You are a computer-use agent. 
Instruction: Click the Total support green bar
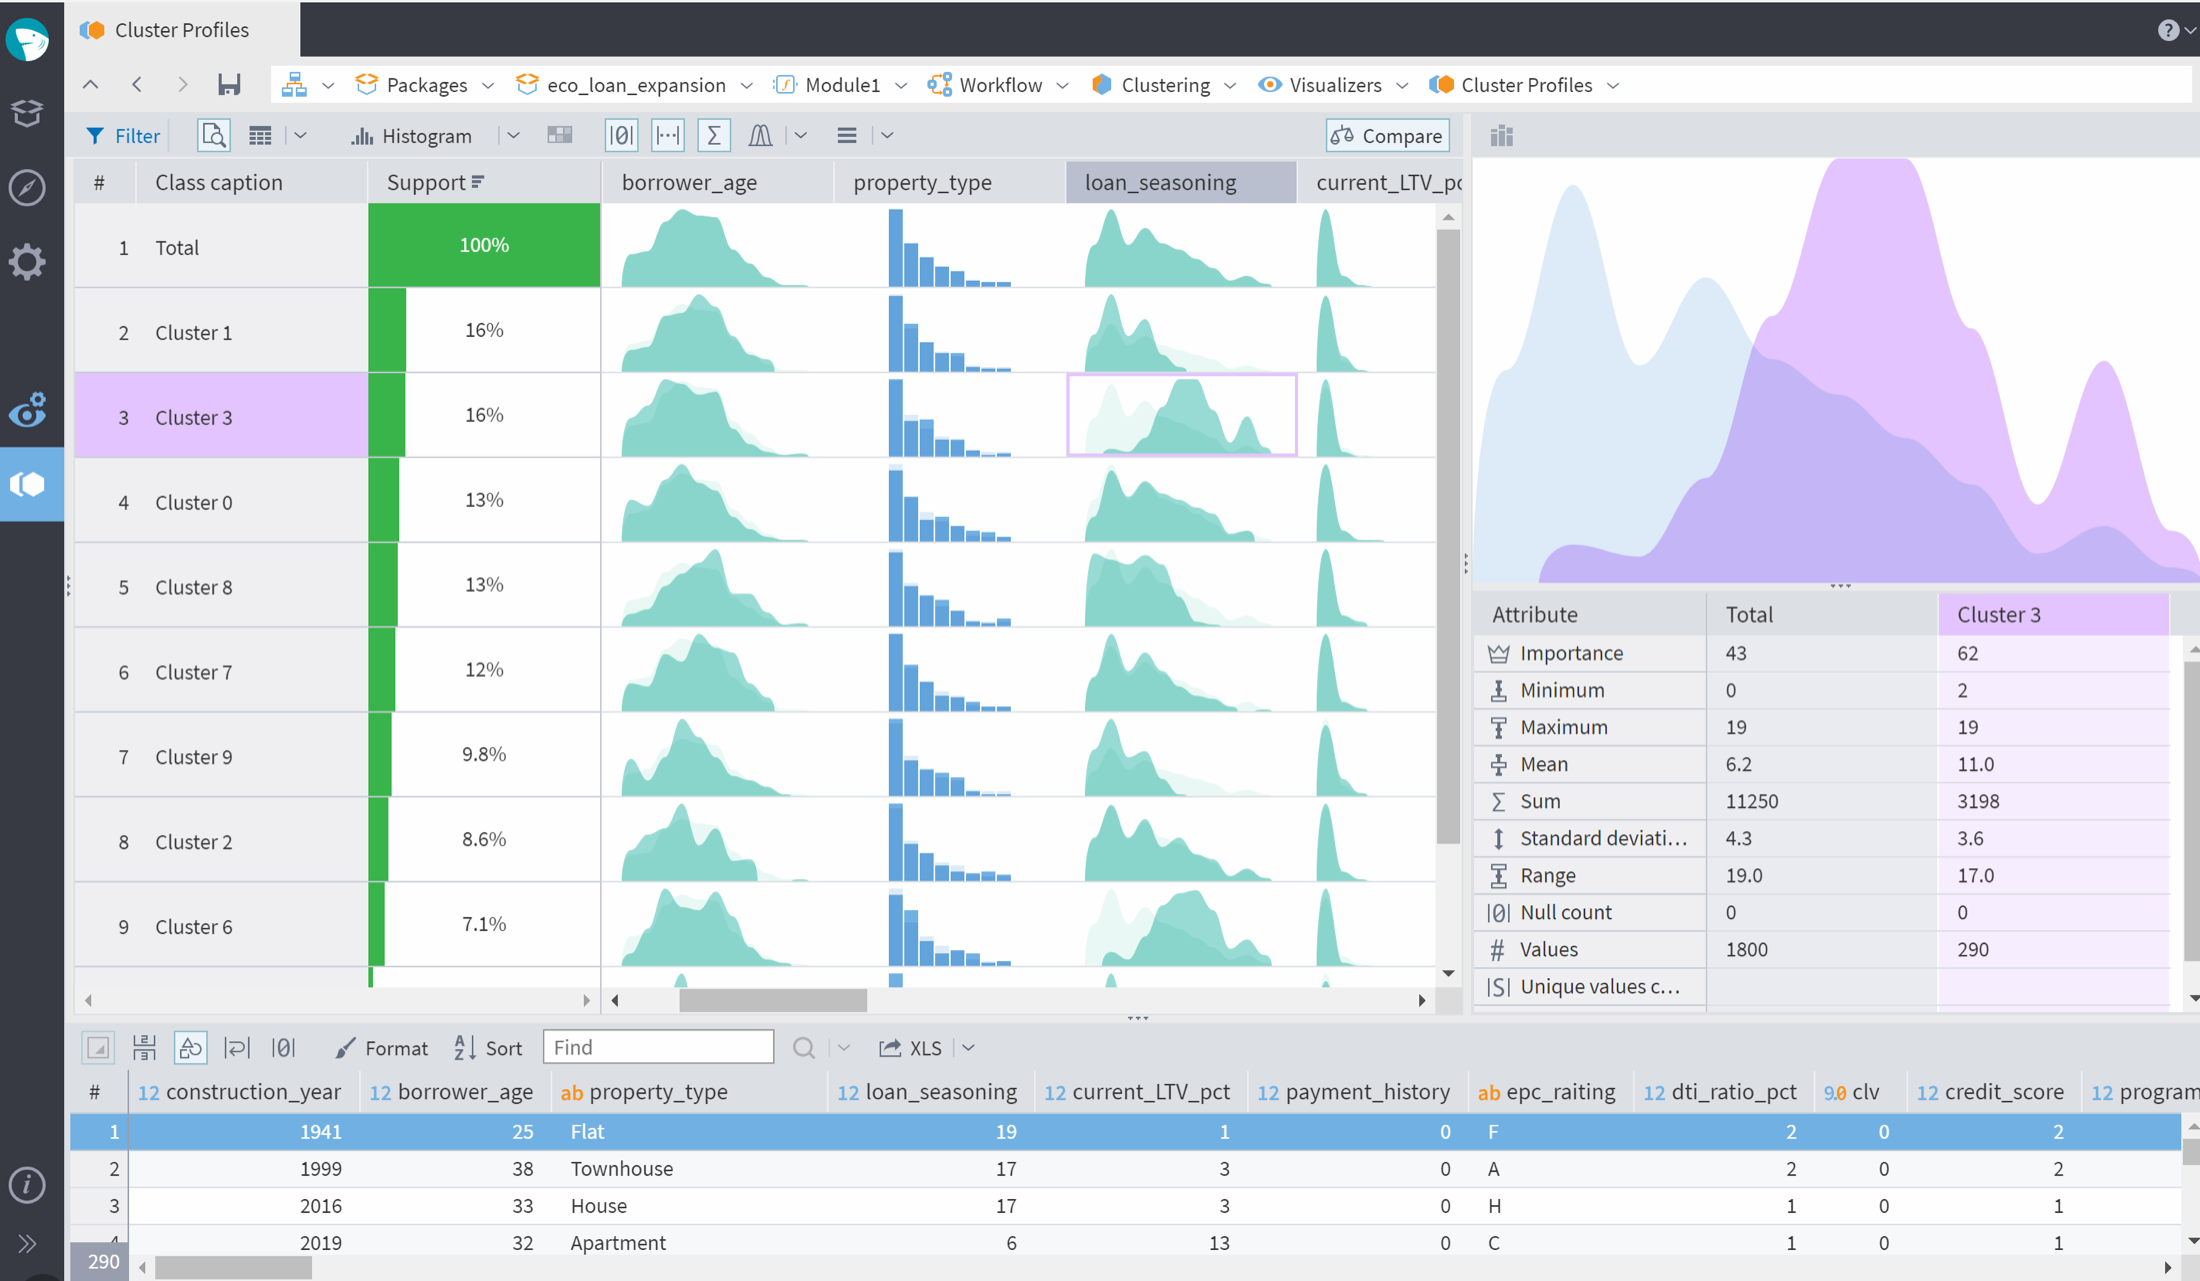[484, 245]
